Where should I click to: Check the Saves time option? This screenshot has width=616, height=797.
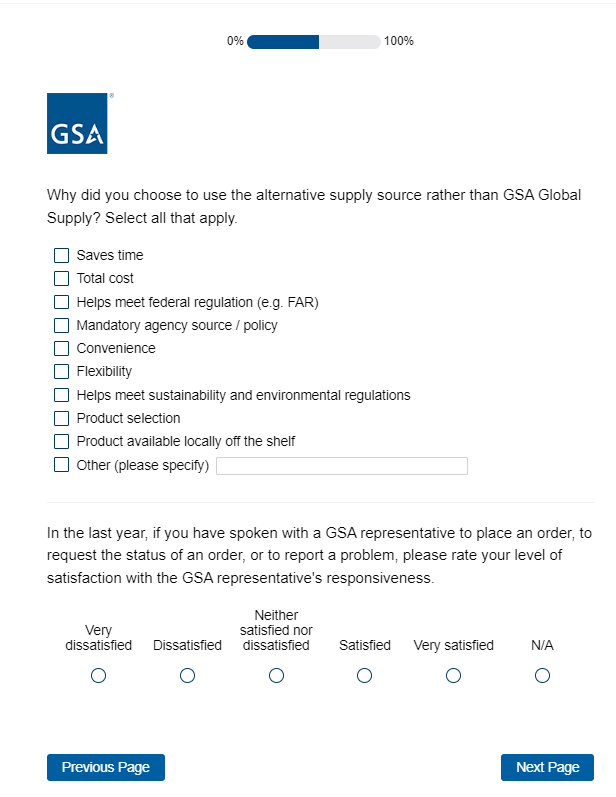62,255
